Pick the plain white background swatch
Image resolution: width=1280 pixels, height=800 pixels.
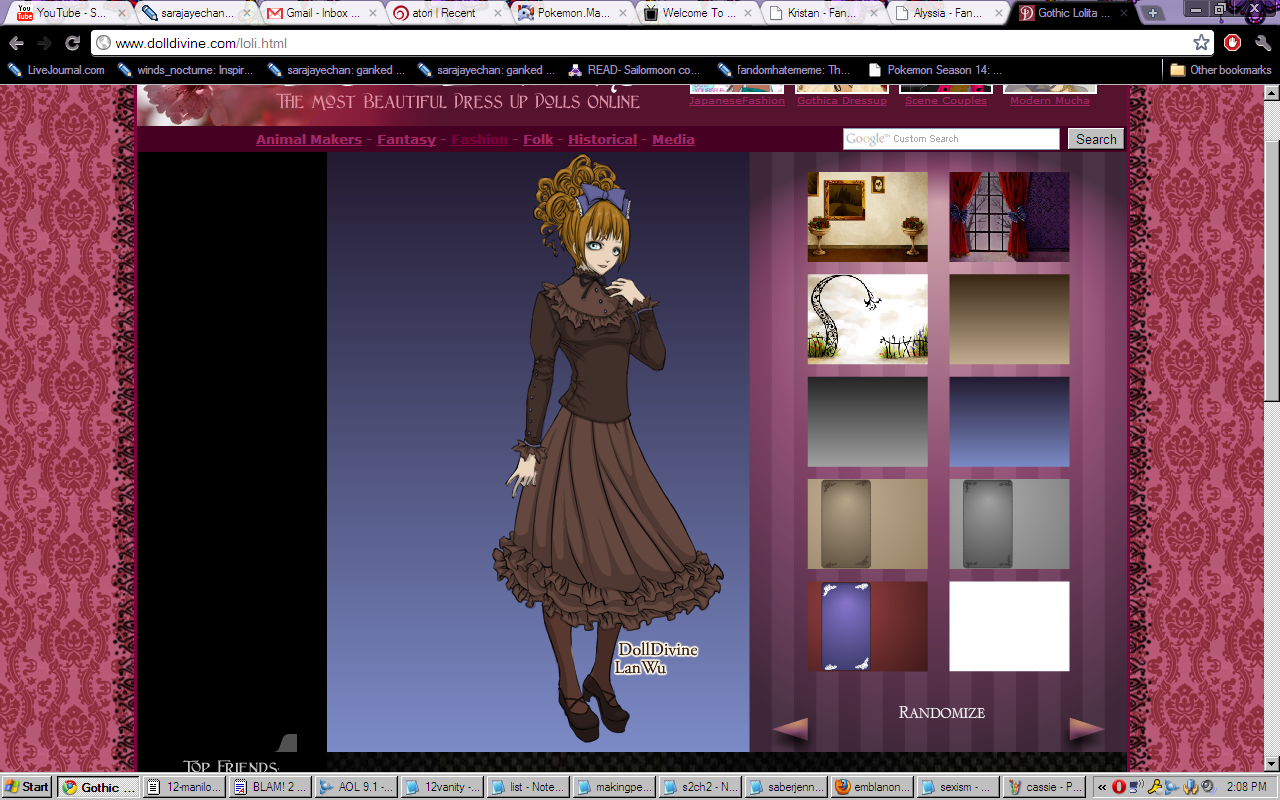coord(1008,626)
